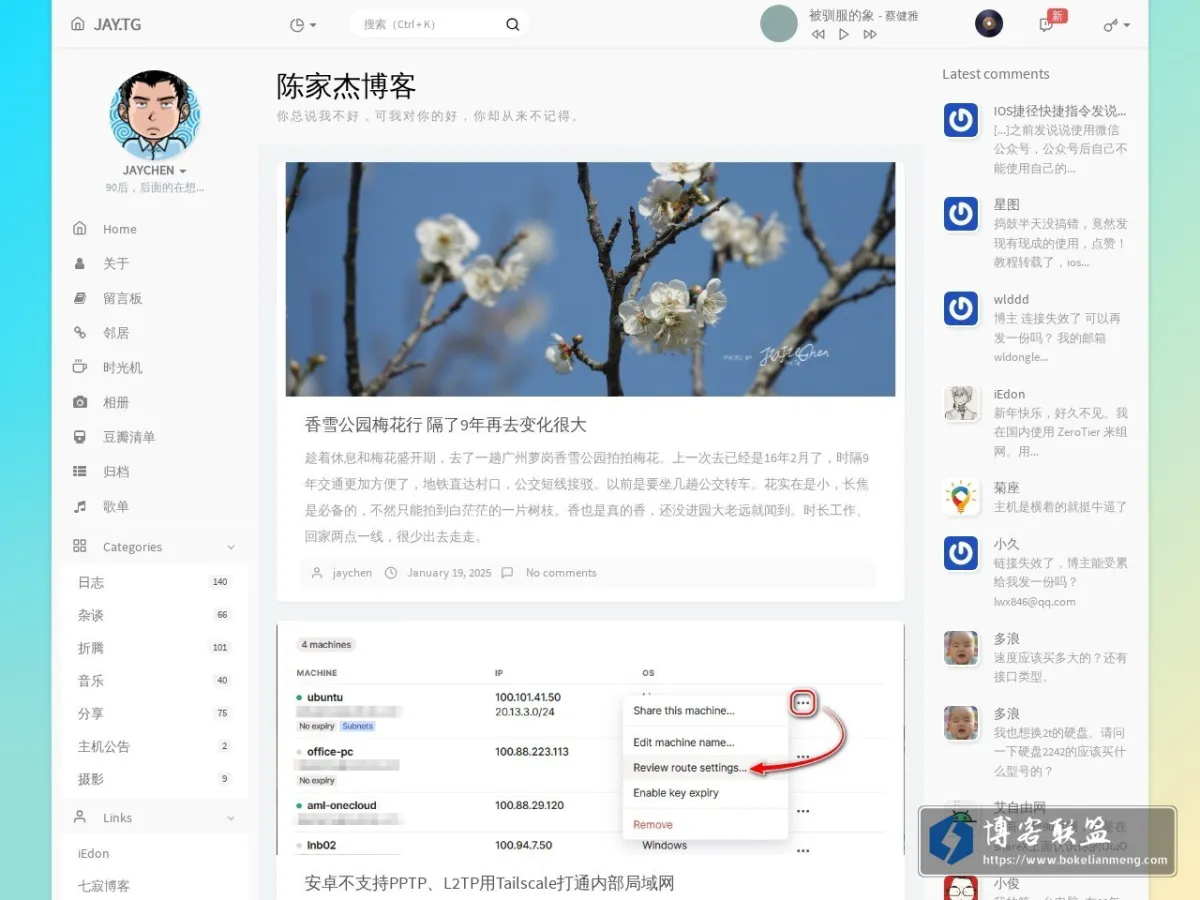Open the Tailscale post title link
The width and height of the screenshot is (1200, 900).
[489, 884]
